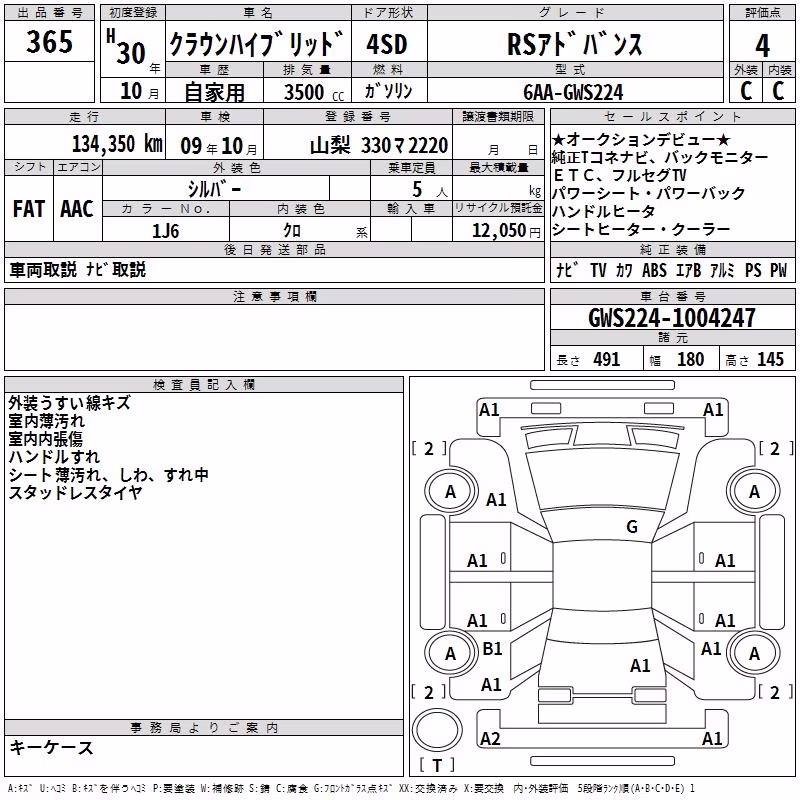Click the spare tire circle above T
The height and width of the screenshot is (800, 800).
click(437, 729)
